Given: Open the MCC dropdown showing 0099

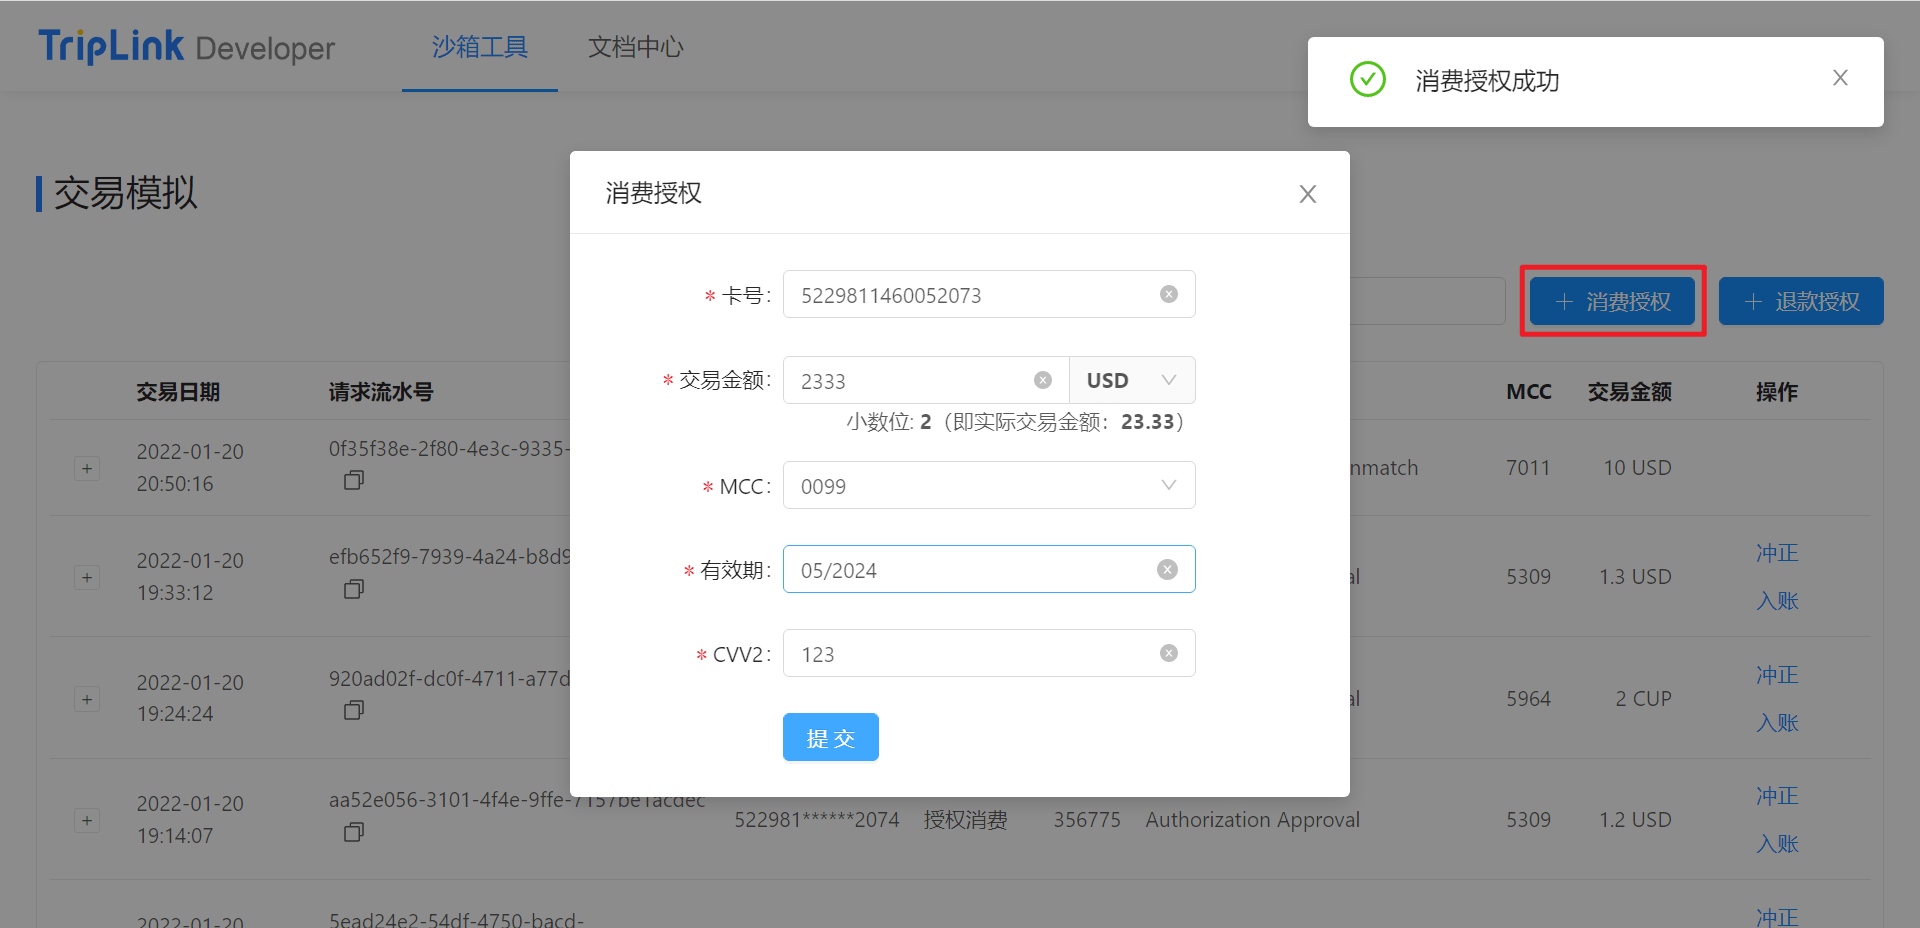Looking at the screenshot, I should pos(988,486).
